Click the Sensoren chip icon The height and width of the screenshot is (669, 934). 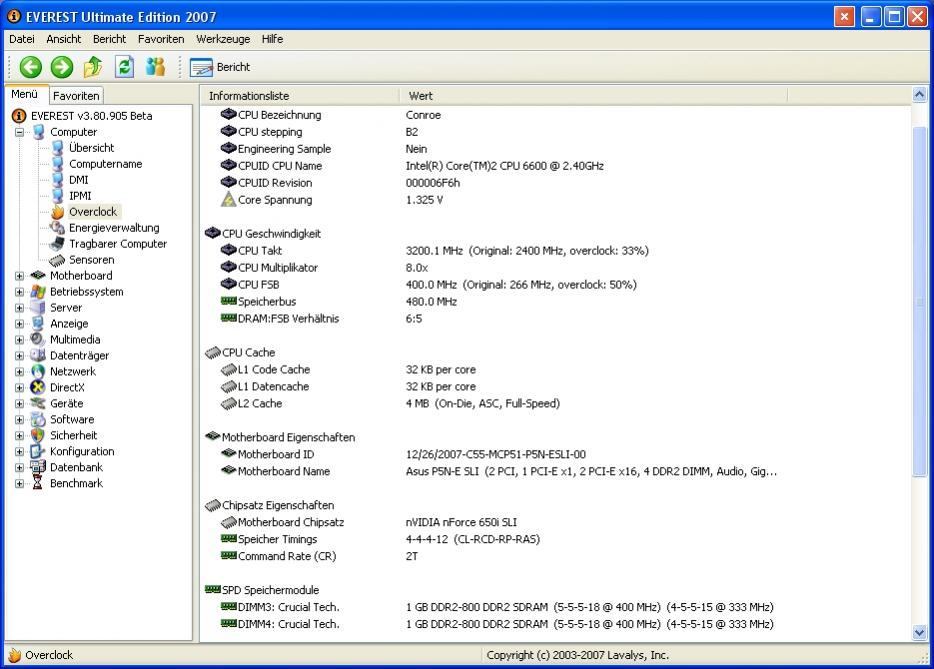(x=57, y=260)
